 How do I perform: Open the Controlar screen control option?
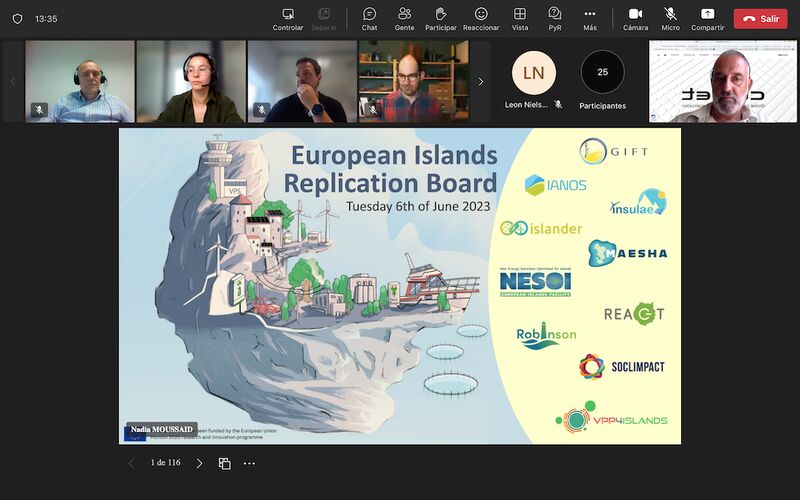click(288, 19)
